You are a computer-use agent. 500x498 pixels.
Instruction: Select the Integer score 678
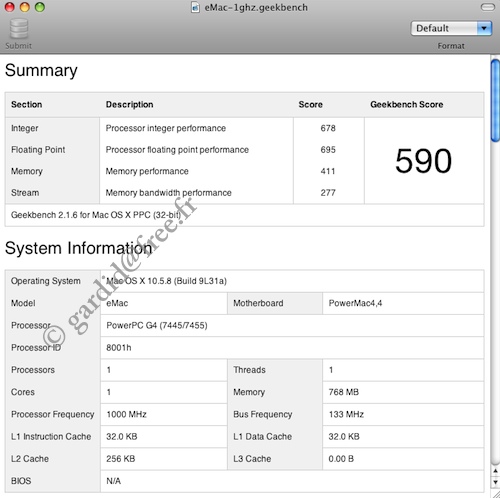click(x=328, y=128)
